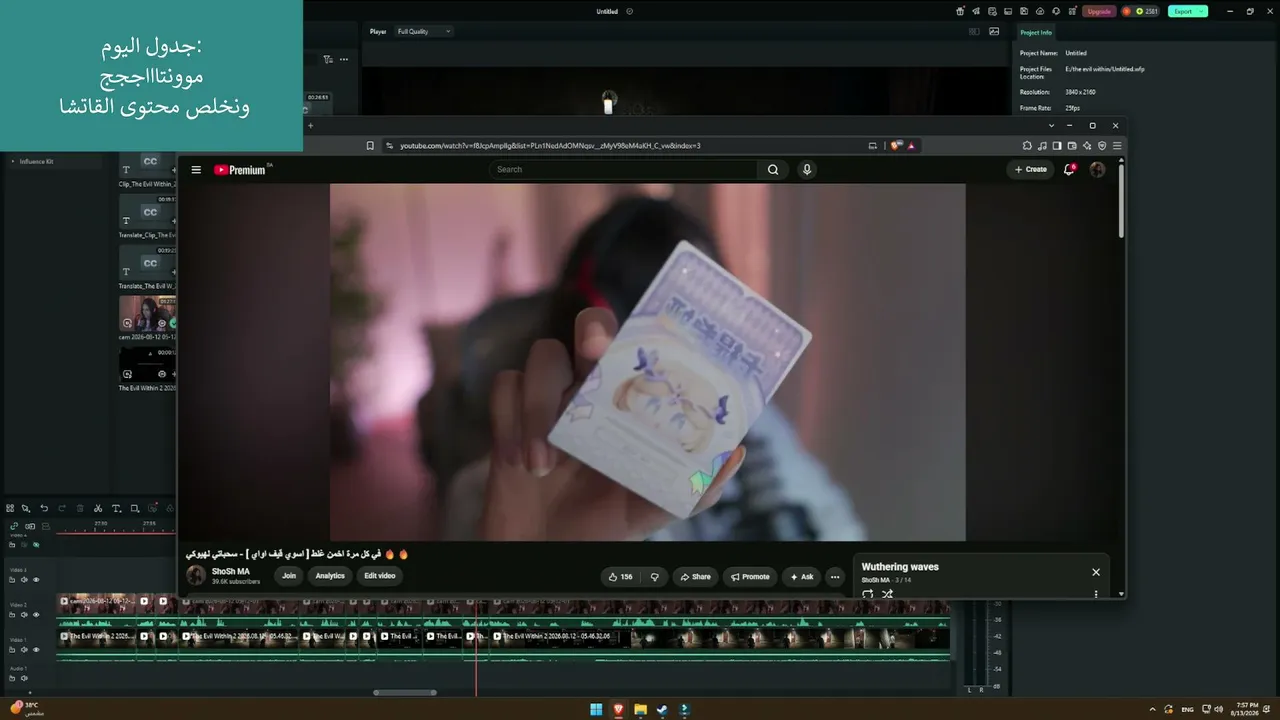
Task: Open more actions for the YouTube video
Action: tap(835, 577)
